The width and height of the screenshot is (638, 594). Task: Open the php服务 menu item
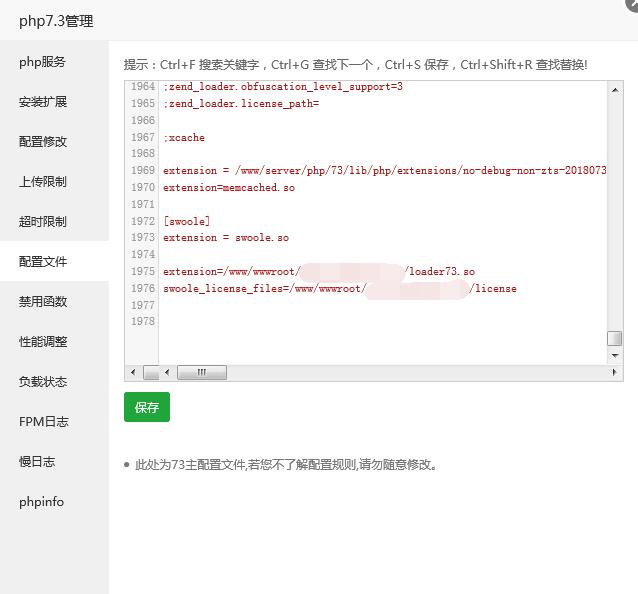point(42,62)
